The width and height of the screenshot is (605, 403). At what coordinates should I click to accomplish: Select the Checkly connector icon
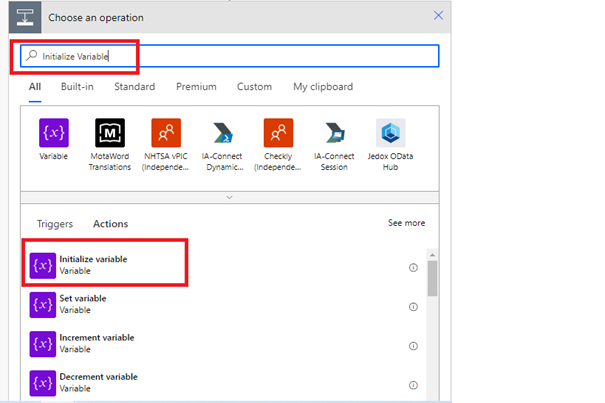tap(278, 133)
